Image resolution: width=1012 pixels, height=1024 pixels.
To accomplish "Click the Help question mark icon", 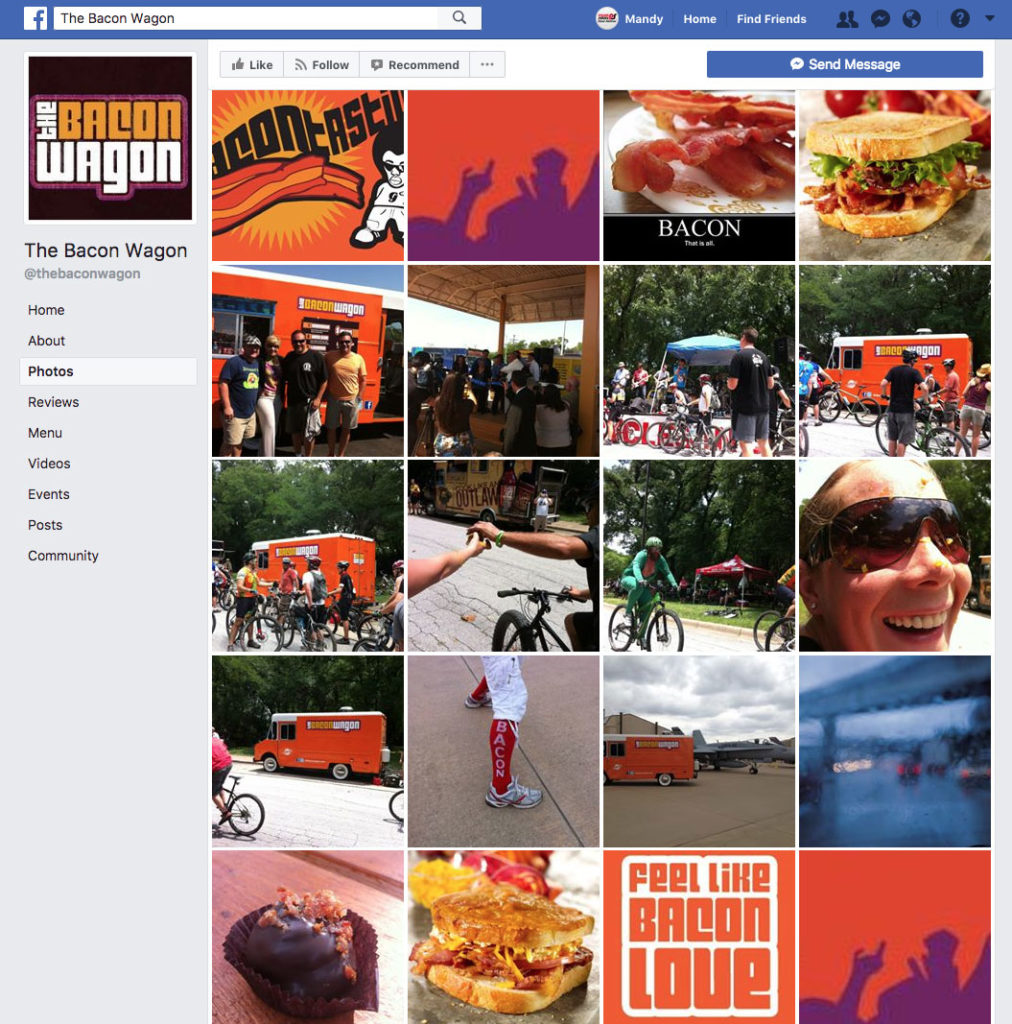I will coord(960,19).
